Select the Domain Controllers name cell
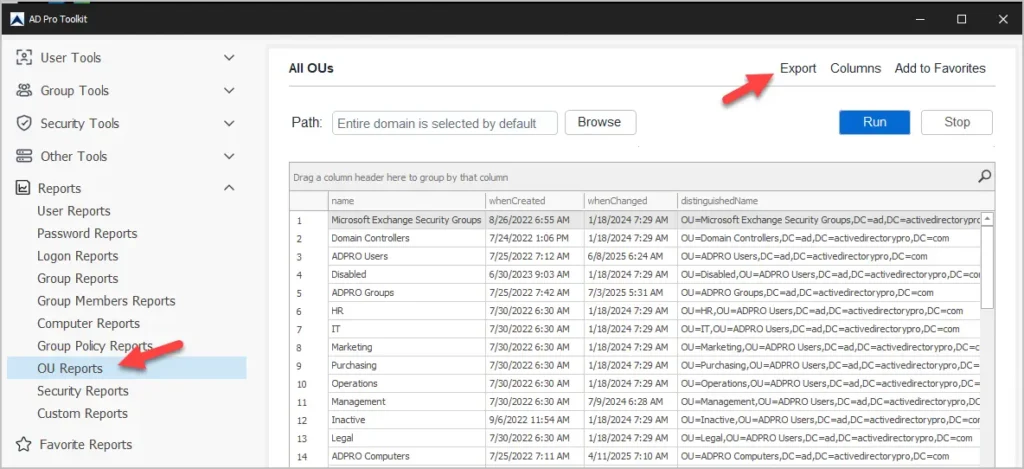This screenshot has width=1024, height=469. [x=407, y=238]
